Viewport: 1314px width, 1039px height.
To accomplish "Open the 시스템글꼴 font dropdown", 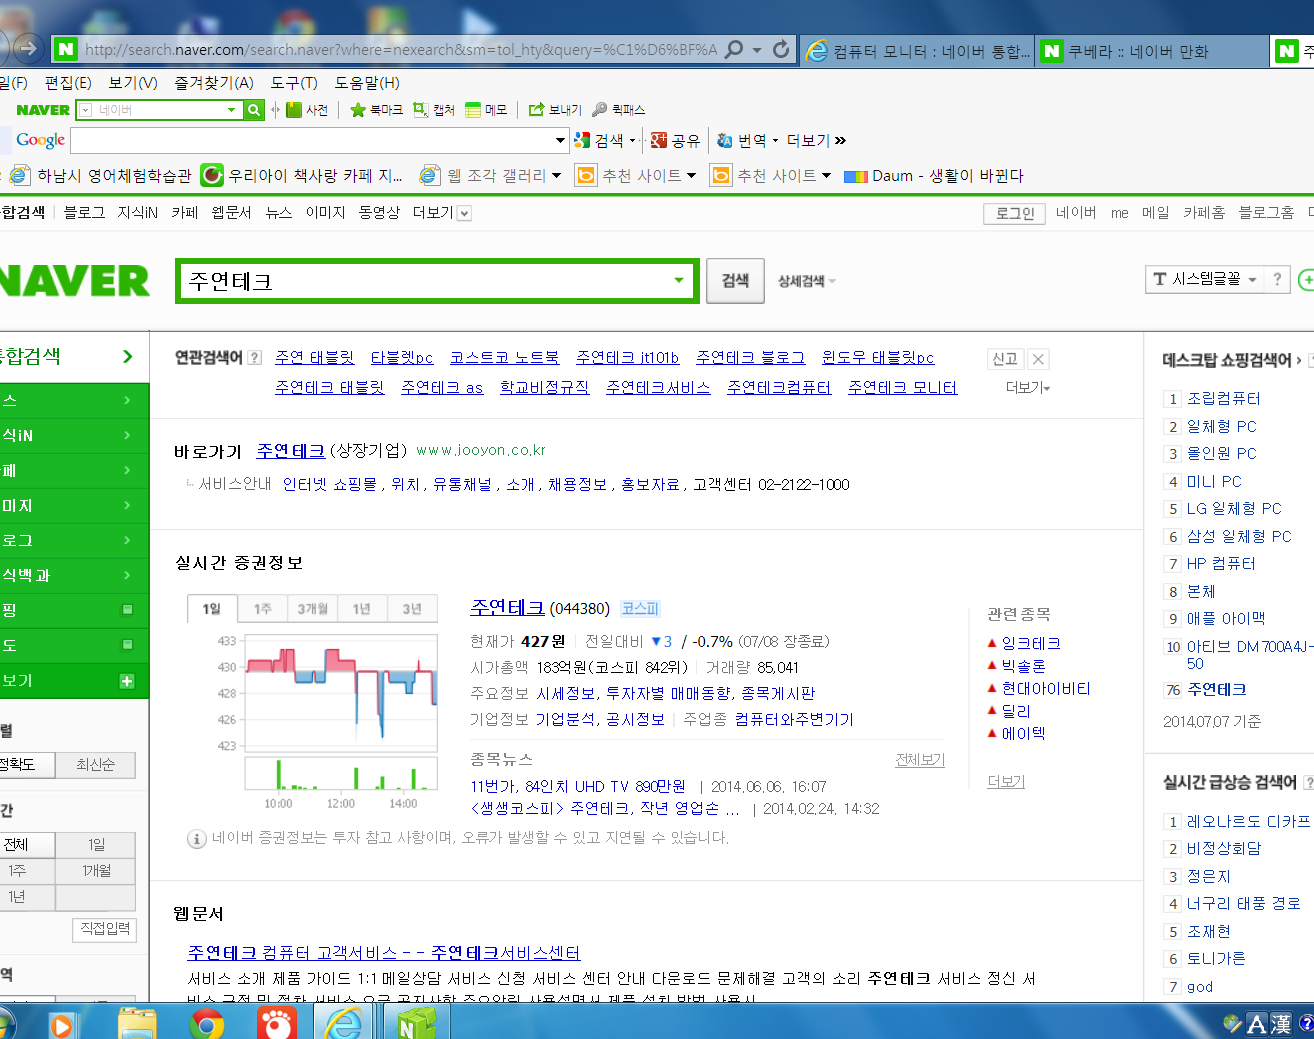I will [1204, 279].
